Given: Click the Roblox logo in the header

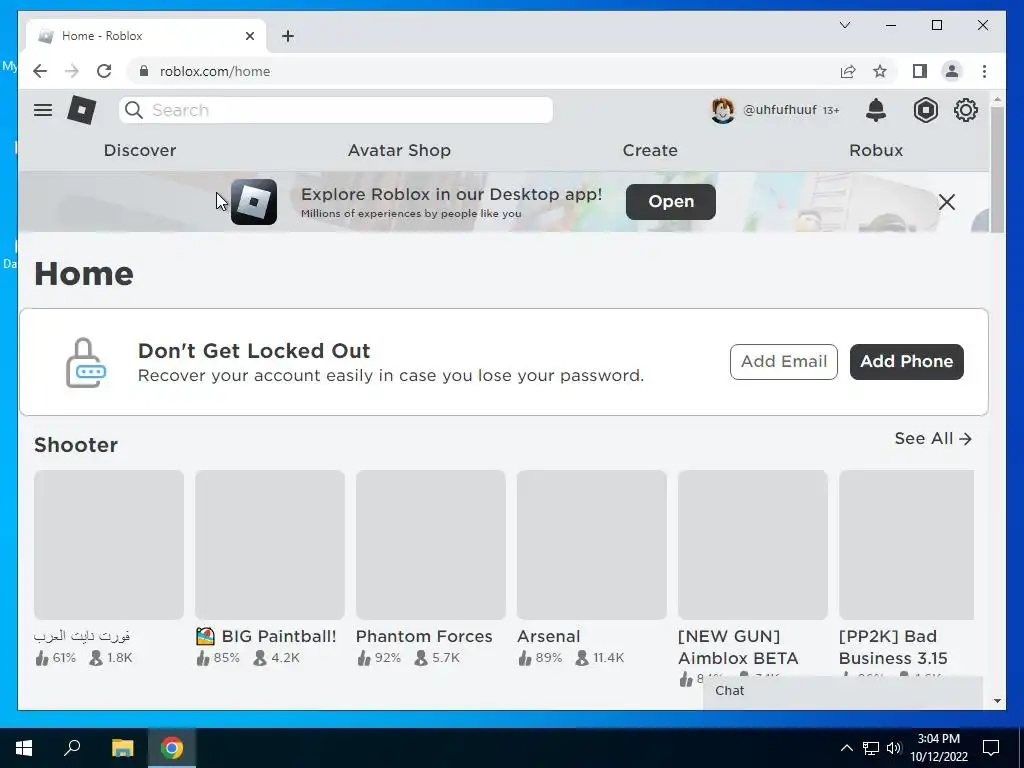Looking at the screenshot, I should coord(82,110).
